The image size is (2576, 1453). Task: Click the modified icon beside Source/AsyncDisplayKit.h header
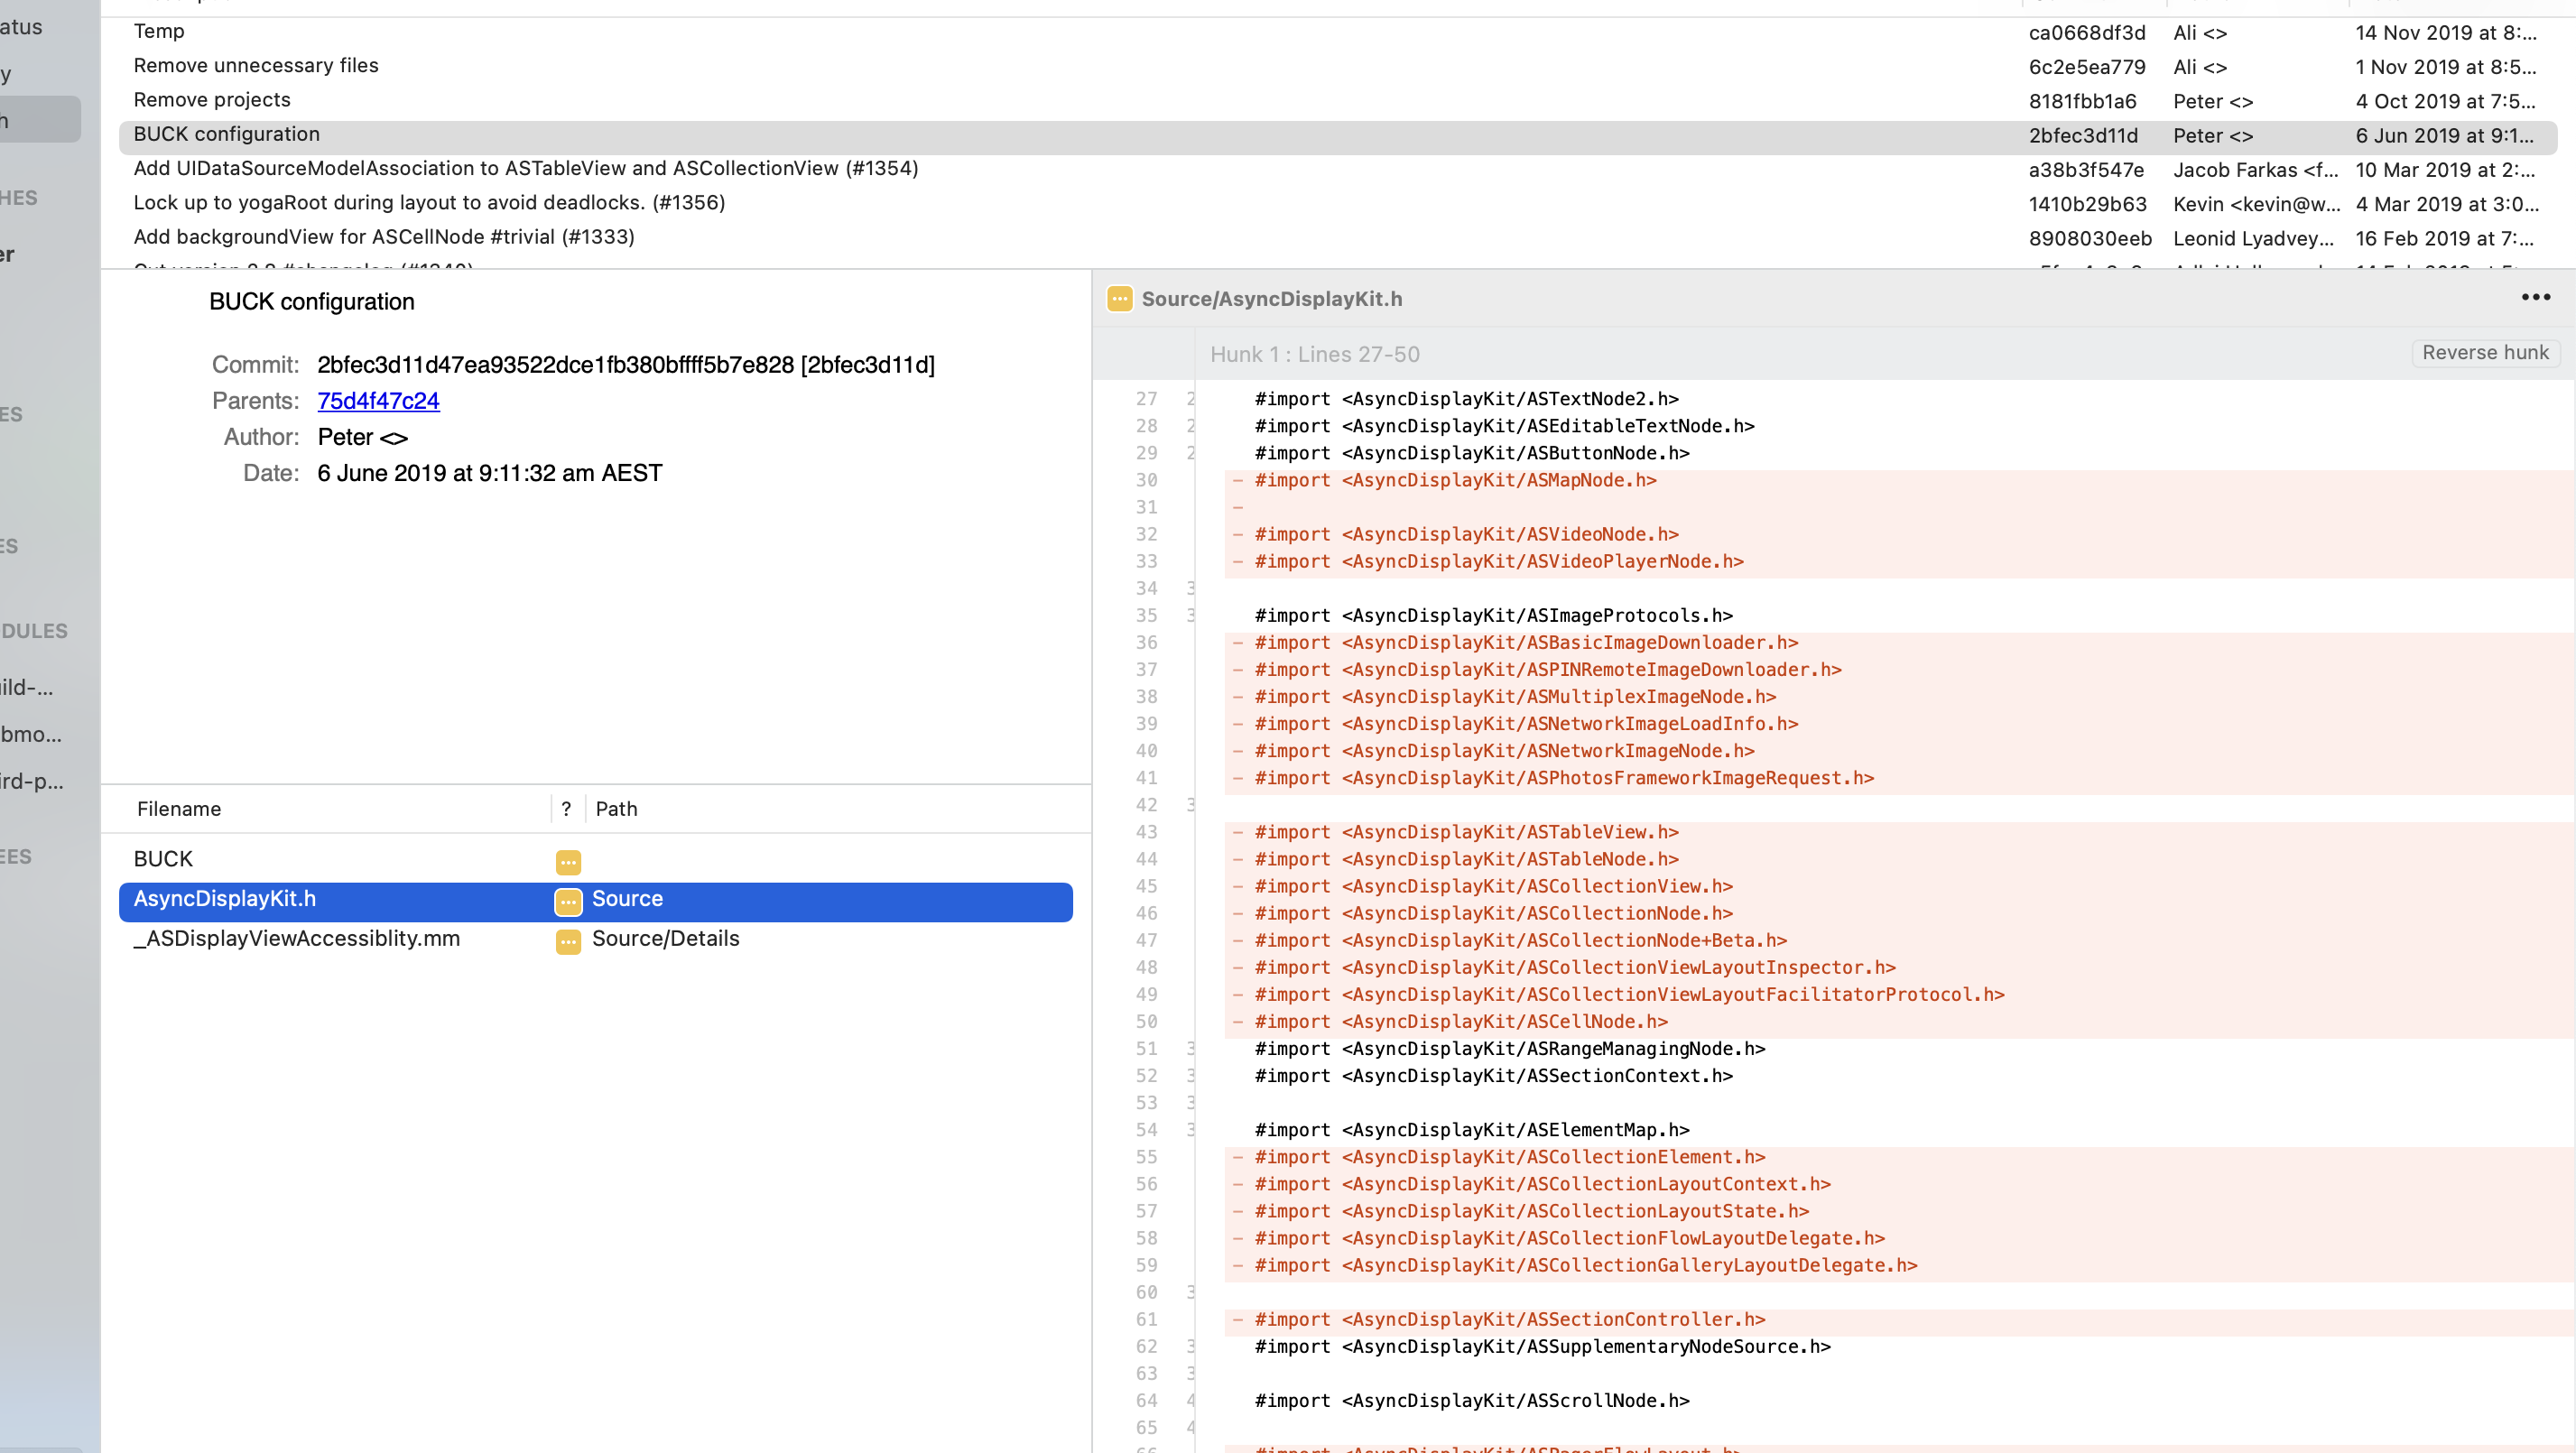tap(1119, 299)
